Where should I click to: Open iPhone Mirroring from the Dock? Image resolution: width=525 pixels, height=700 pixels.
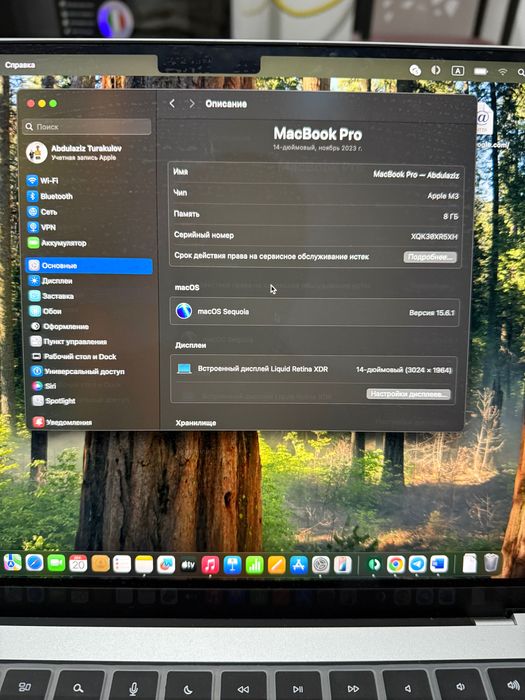(342, 565)
